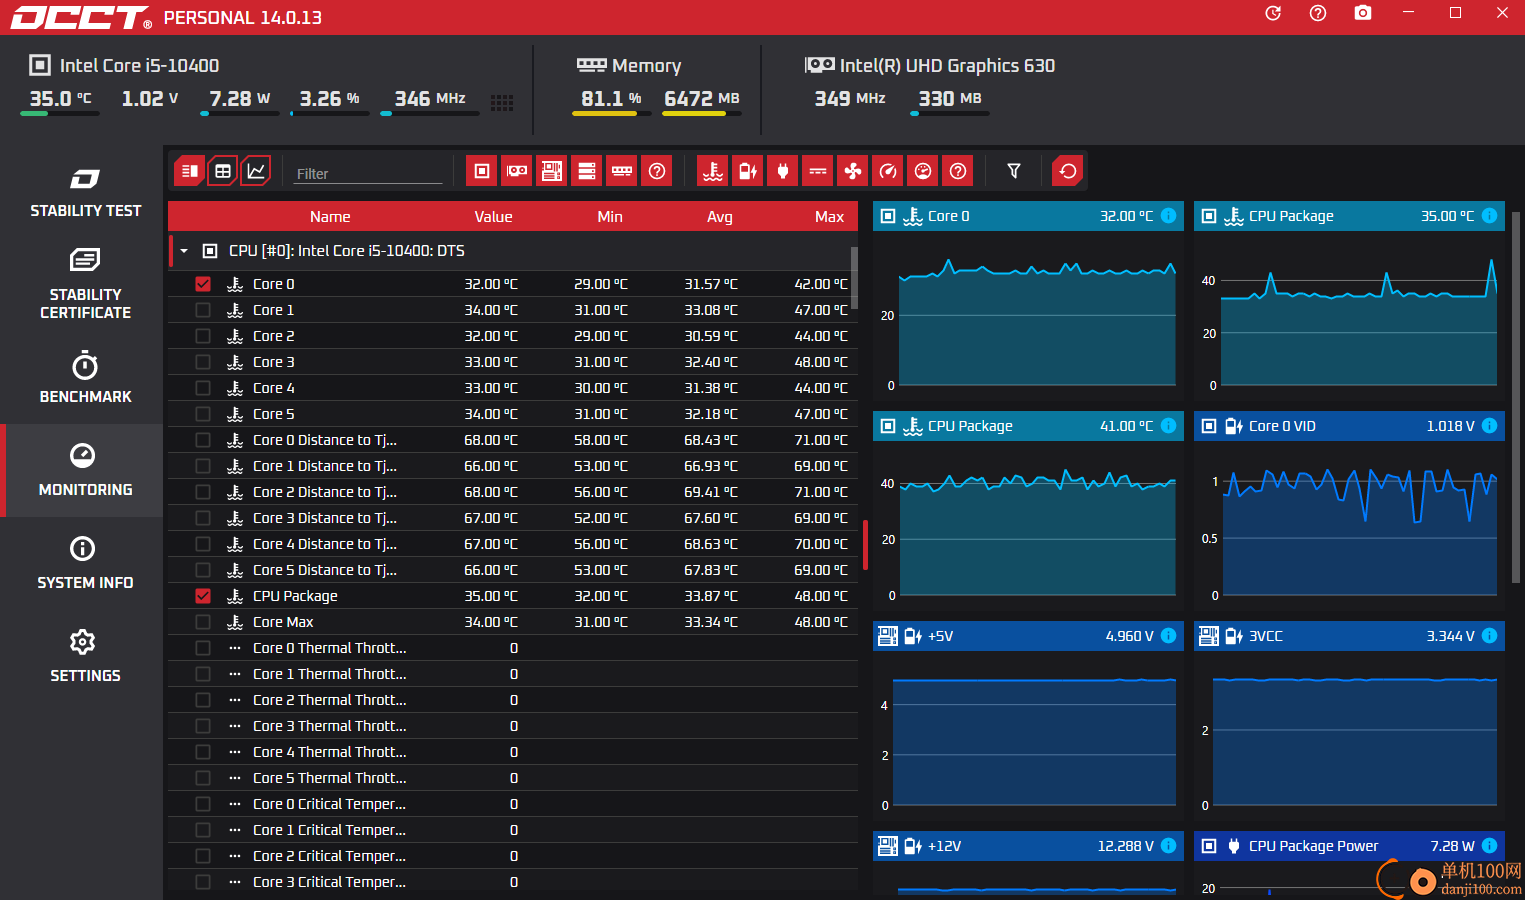The width and height of the screenshot is (1525, 900).
Task: Focus the Filter text field
Action: pos(368,173)
